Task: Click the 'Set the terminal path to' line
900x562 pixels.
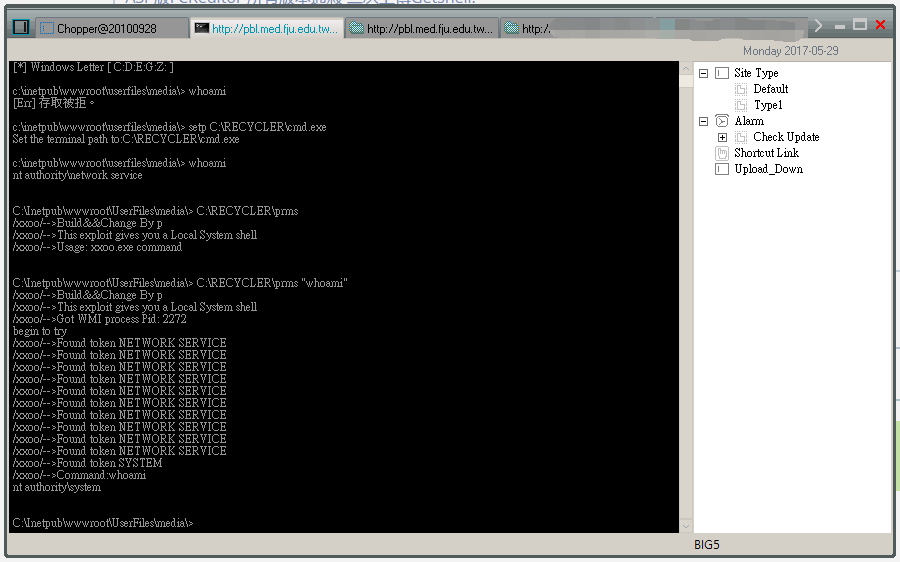Action: tap(126, 139)
